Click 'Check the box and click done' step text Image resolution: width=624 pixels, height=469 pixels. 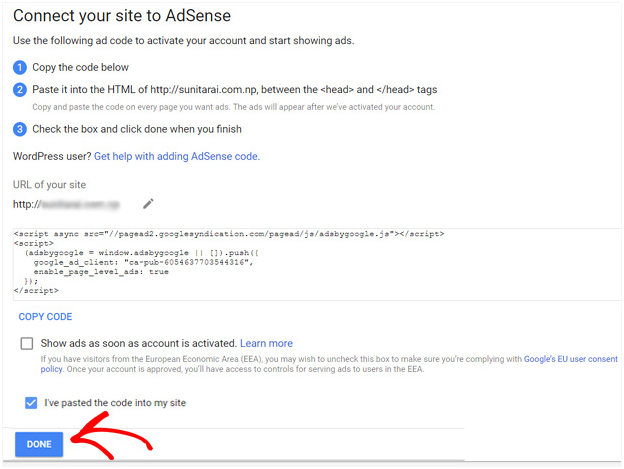pyautogui.click(x=137, y=129)
